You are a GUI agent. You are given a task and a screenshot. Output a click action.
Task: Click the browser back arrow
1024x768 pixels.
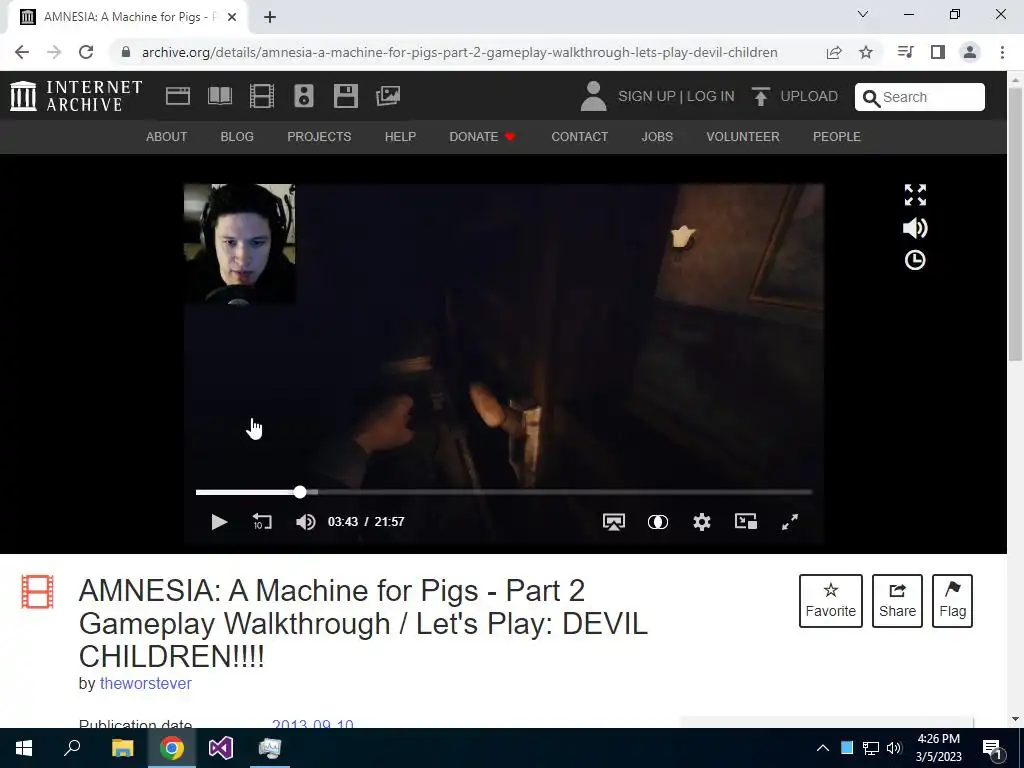(22, 52)
